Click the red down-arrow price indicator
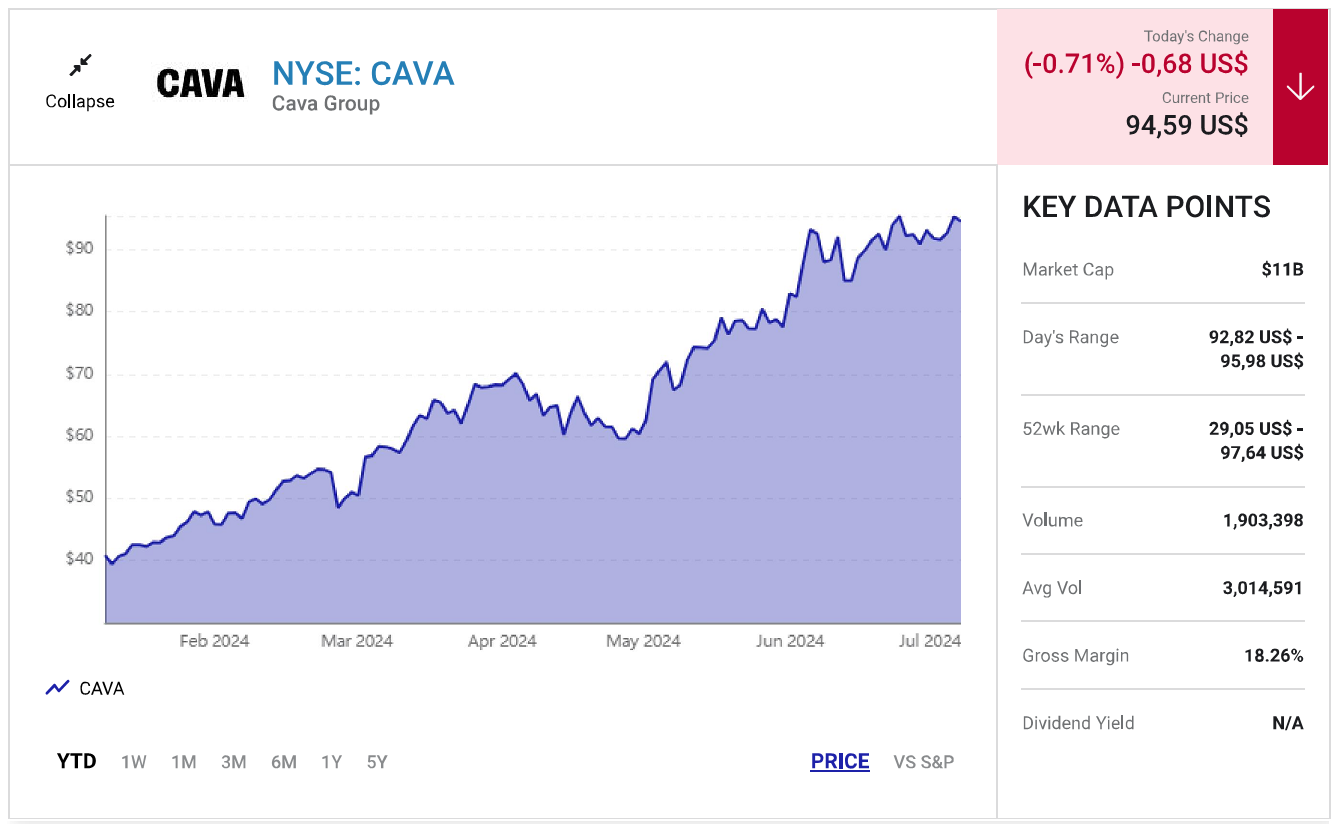 (x=1300, y=88)
